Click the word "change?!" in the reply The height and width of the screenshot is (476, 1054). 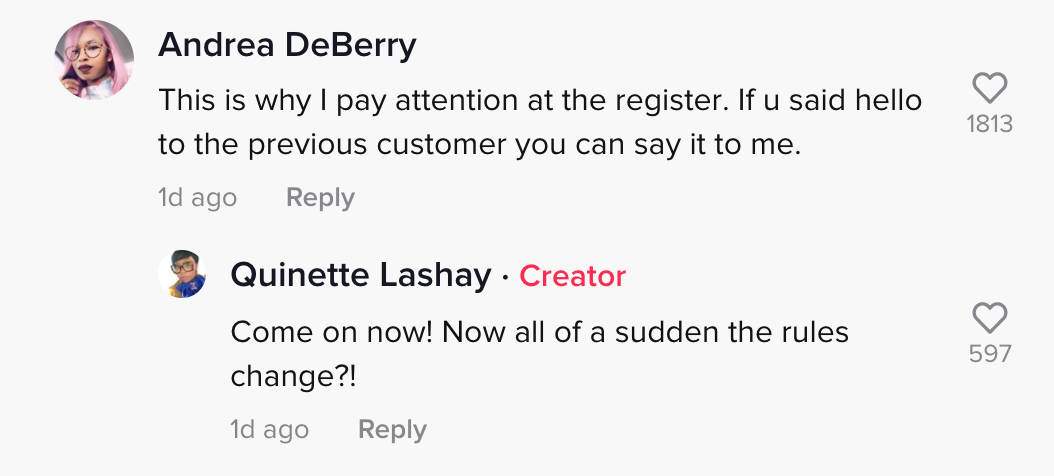[x=293, y=376]
